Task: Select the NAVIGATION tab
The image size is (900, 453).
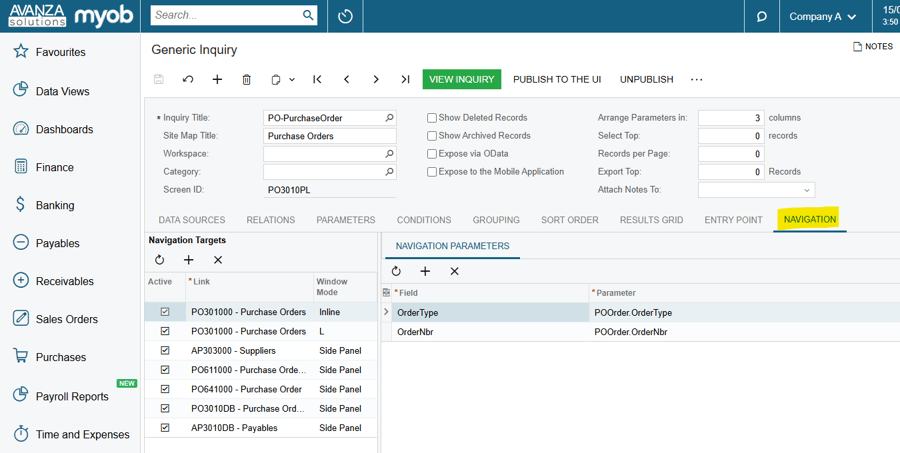Action: pos(810,219)
